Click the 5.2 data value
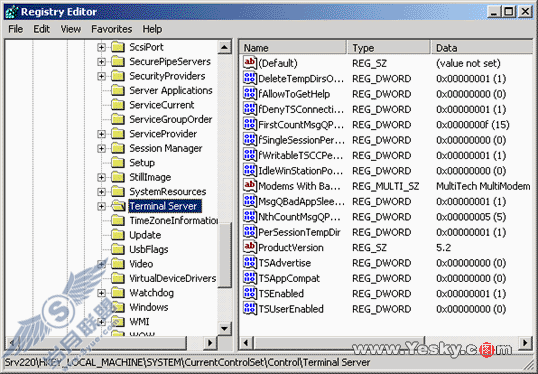This screenshot has width=538, height=374. click(x=443, y=247)
